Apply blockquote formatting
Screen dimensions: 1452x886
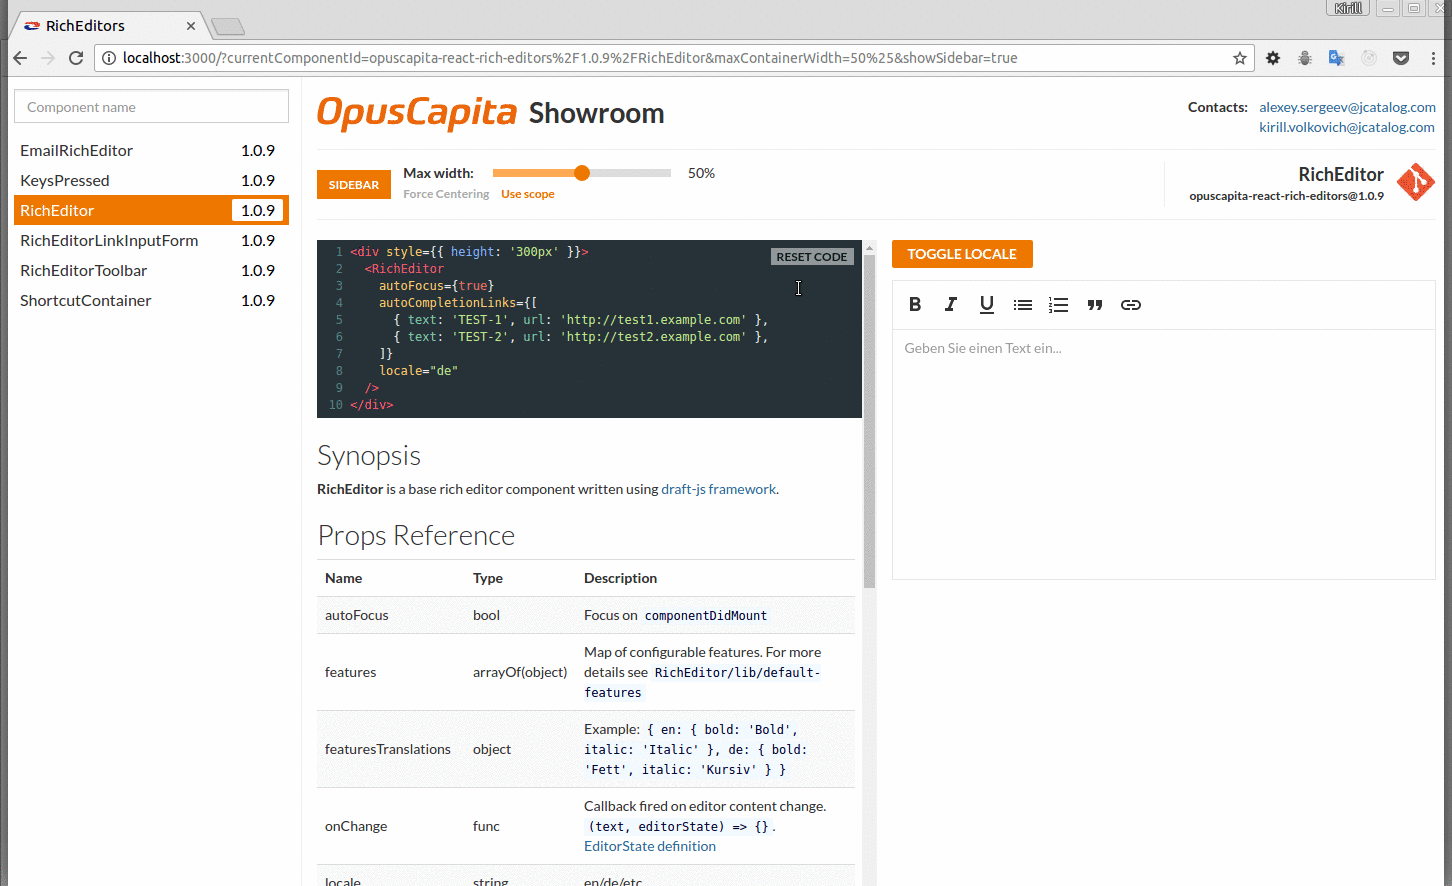coord(1095,305)
